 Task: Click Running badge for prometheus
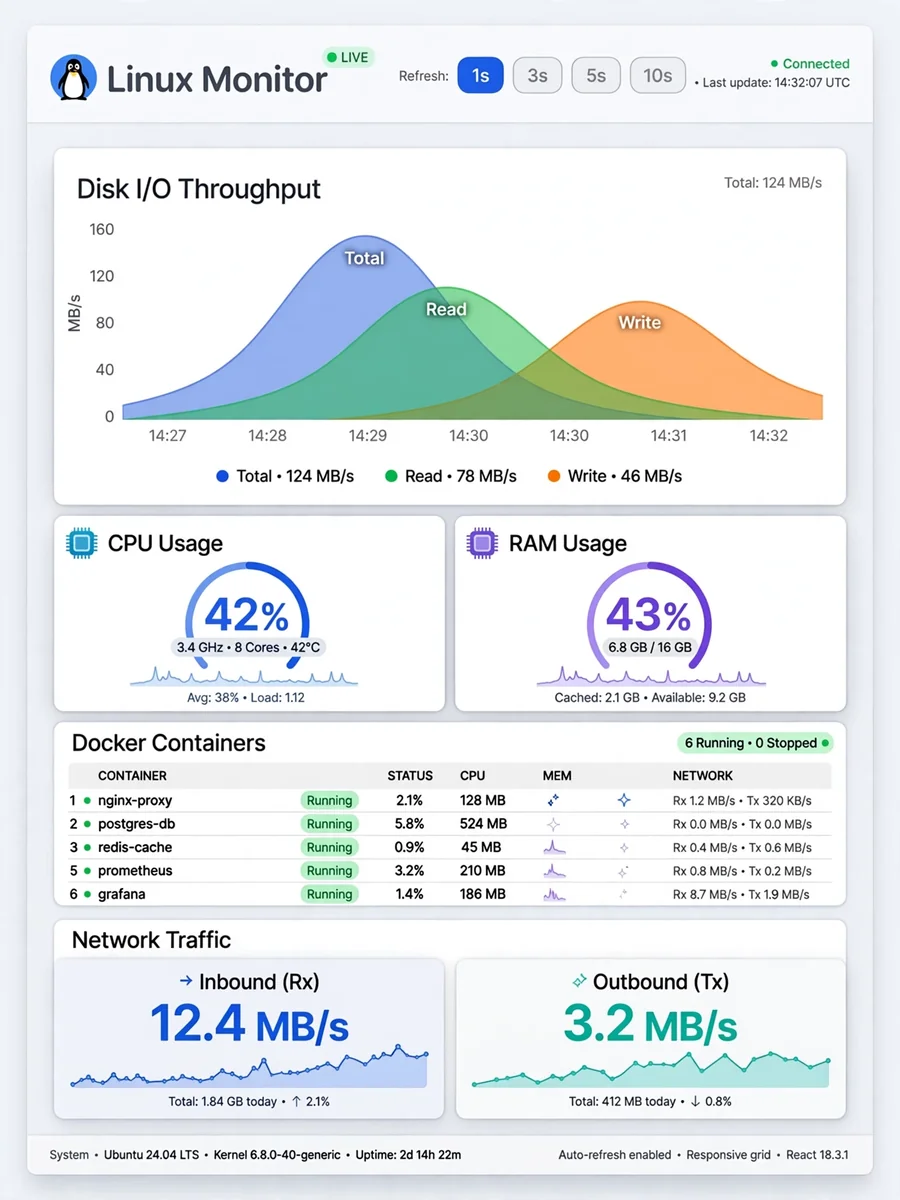point(329,870)
